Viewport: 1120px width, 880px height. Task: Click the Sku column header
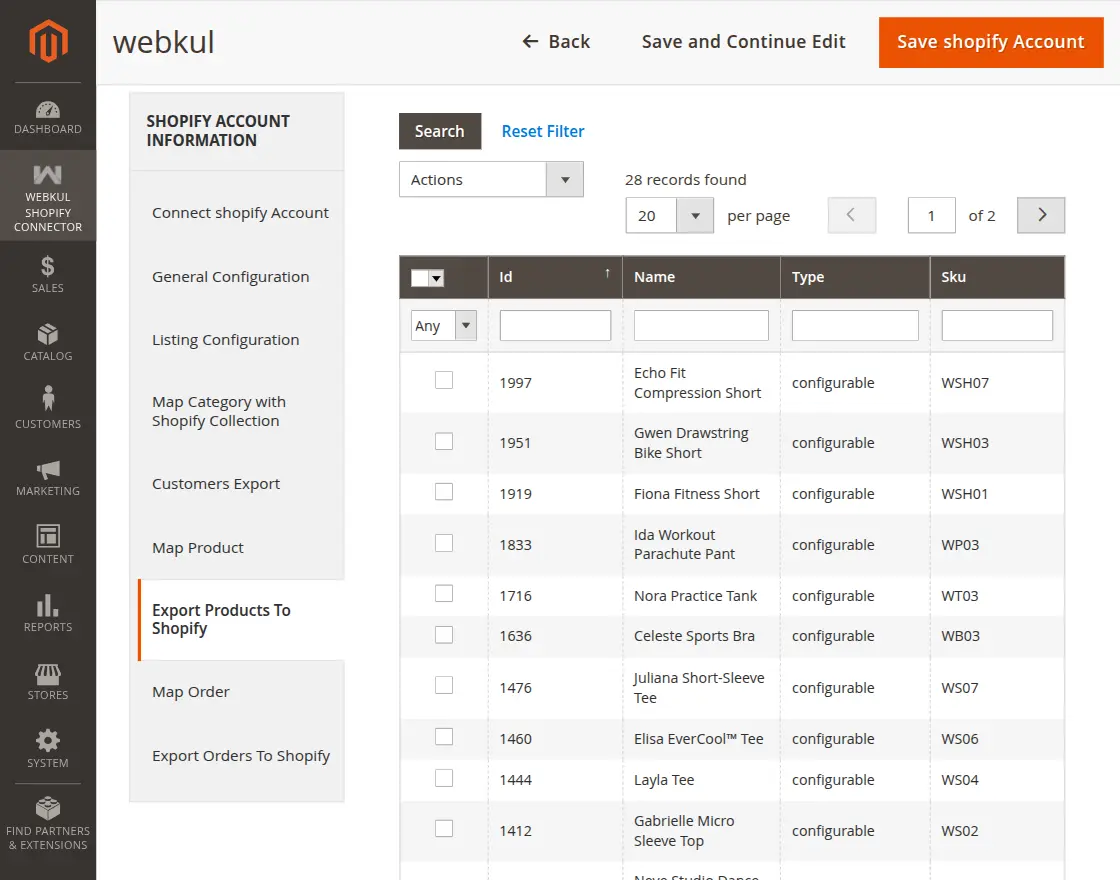tap(997, 277)
